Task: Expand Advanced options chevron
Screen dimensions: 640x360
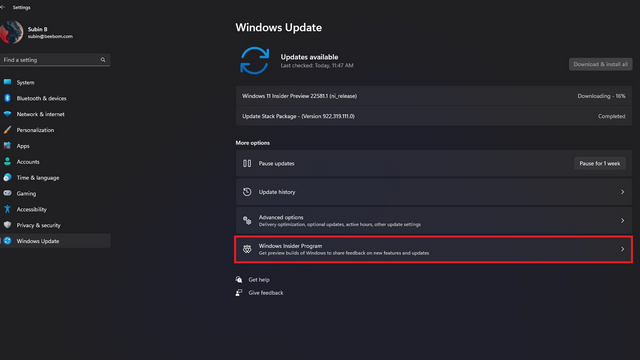Action: pos(622,220)
